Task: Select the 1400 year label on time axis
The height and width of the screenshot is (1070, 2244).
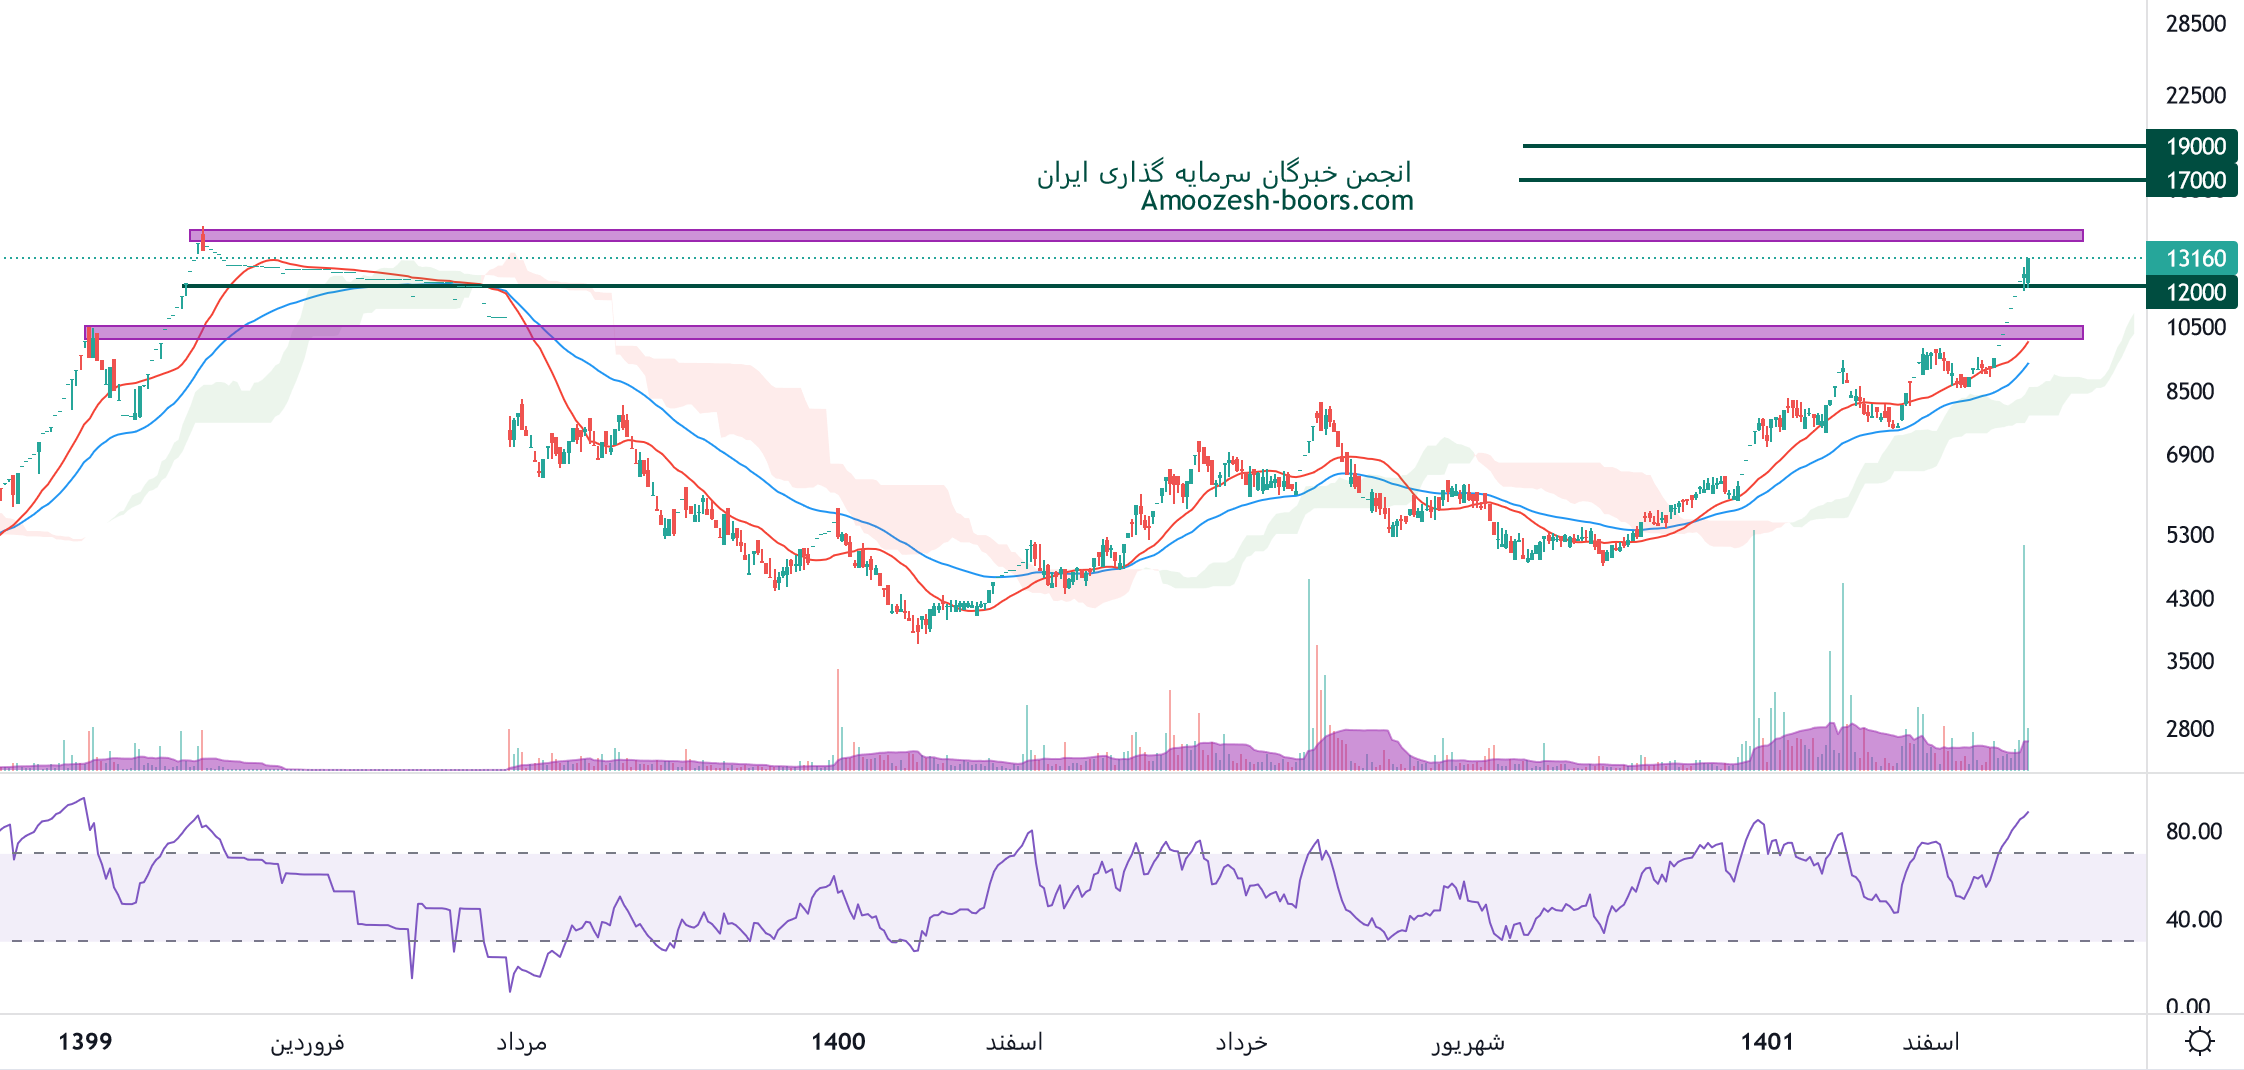Action: point(838,1042)
